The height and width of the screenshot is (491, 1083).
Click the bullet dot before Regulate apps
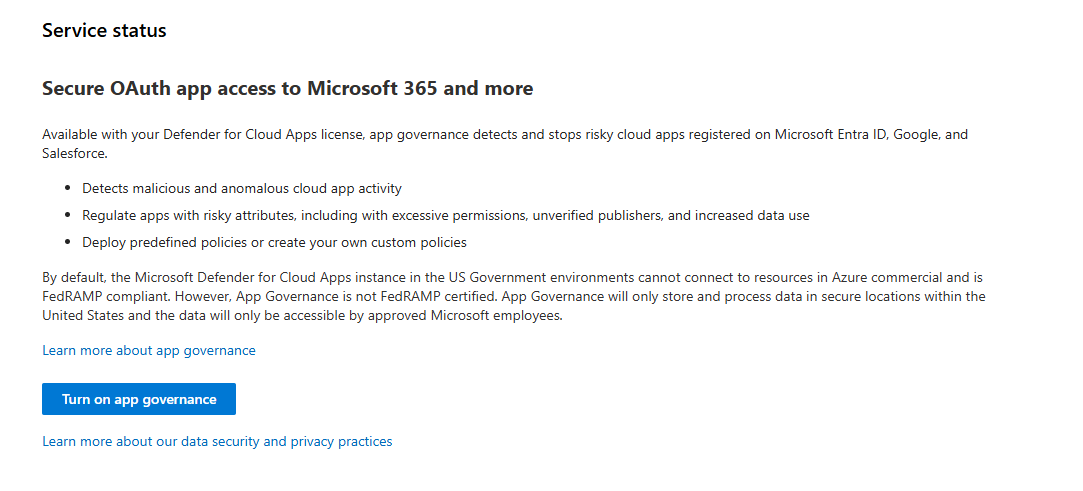tap(68, 215)
